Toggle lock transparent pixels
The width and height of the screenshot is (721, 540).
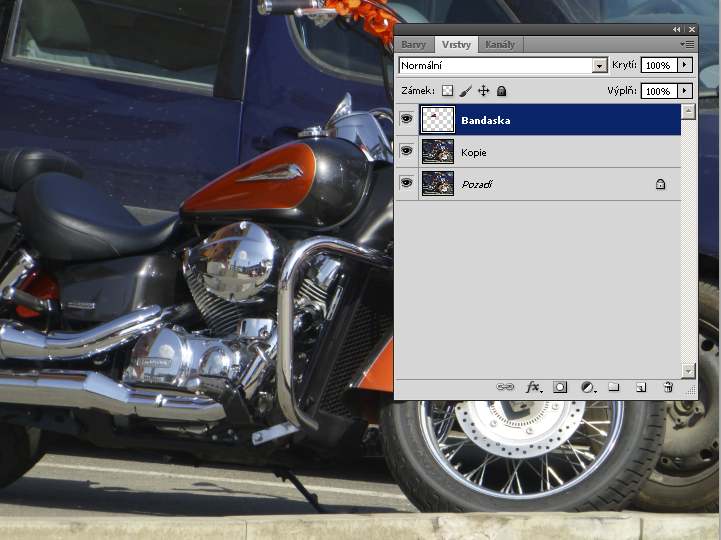pos(447,91)
